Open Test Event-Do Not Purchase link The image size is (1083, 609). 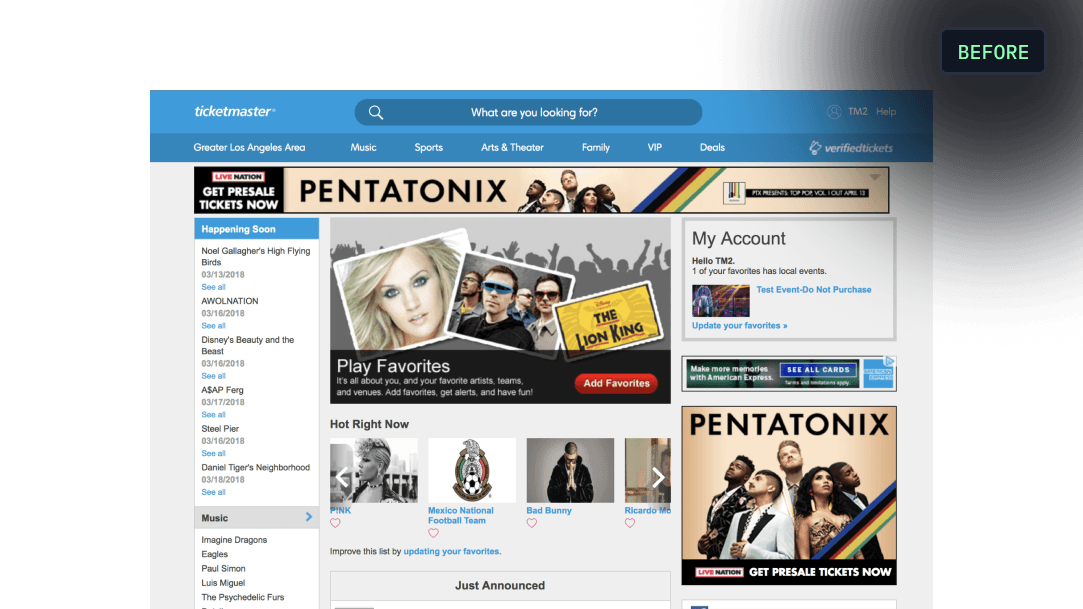(814, 290)
